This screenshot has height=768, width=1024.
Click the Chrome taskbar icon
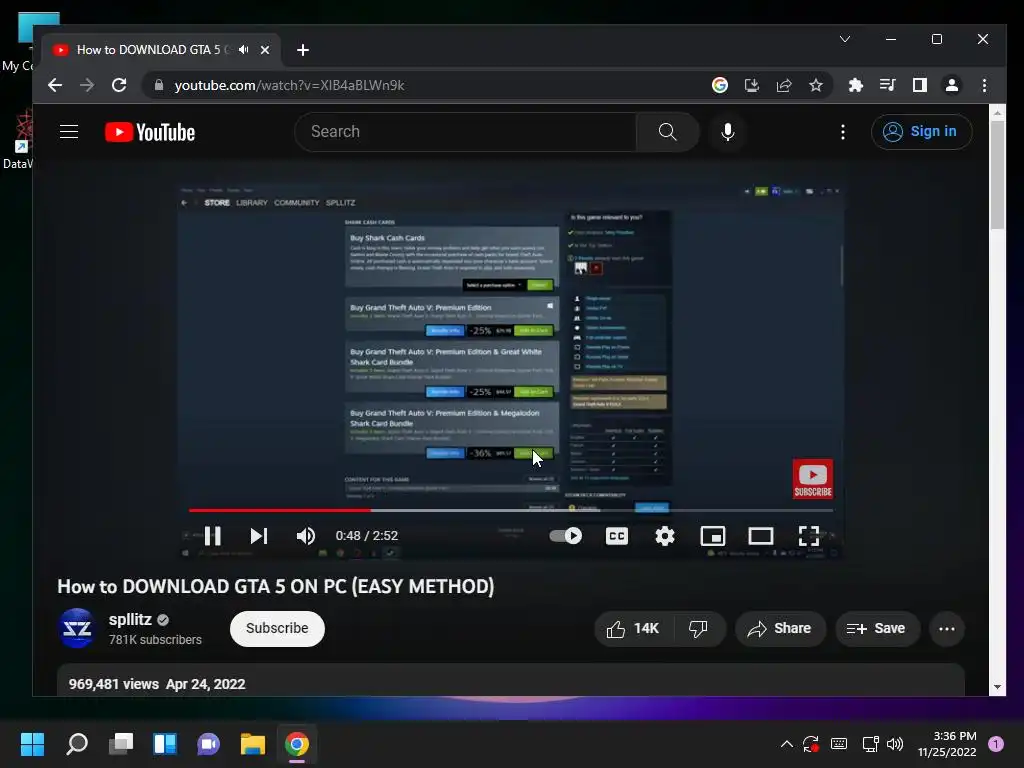296,744
